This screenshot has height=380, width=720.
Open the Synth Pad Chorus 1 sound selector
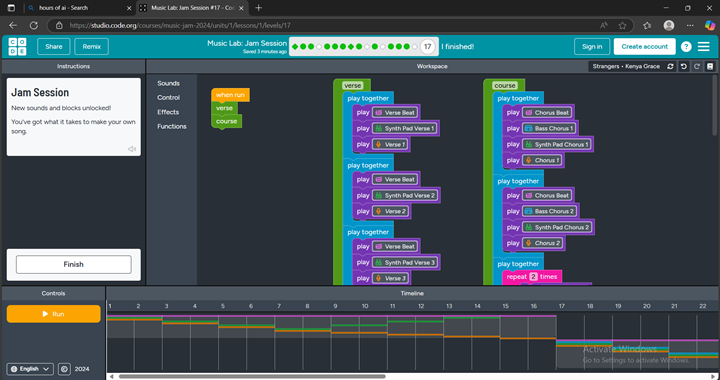pyautogui.click(x=557, y=145)
